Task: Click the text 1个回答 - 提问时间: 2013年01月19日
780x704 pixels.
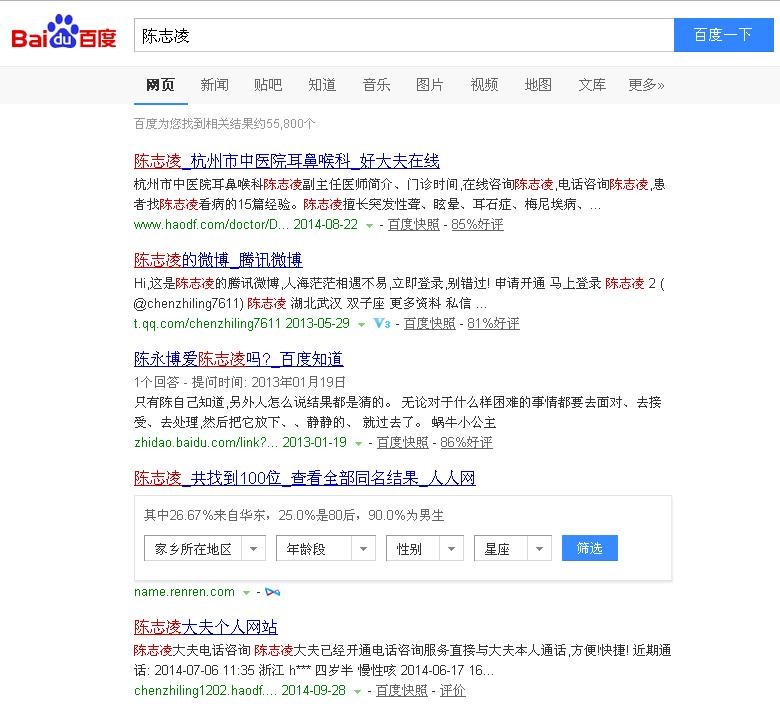Action: coord(240,382)
